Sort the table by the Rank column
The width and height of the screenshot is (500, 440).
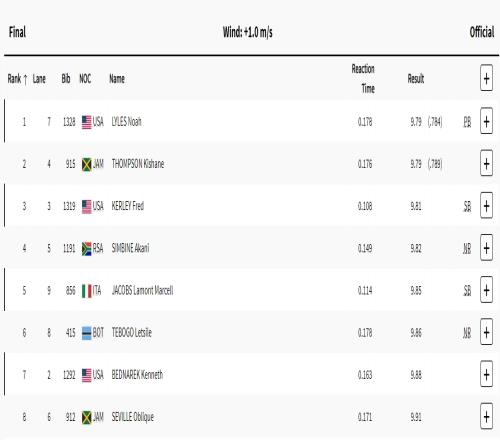17,79
